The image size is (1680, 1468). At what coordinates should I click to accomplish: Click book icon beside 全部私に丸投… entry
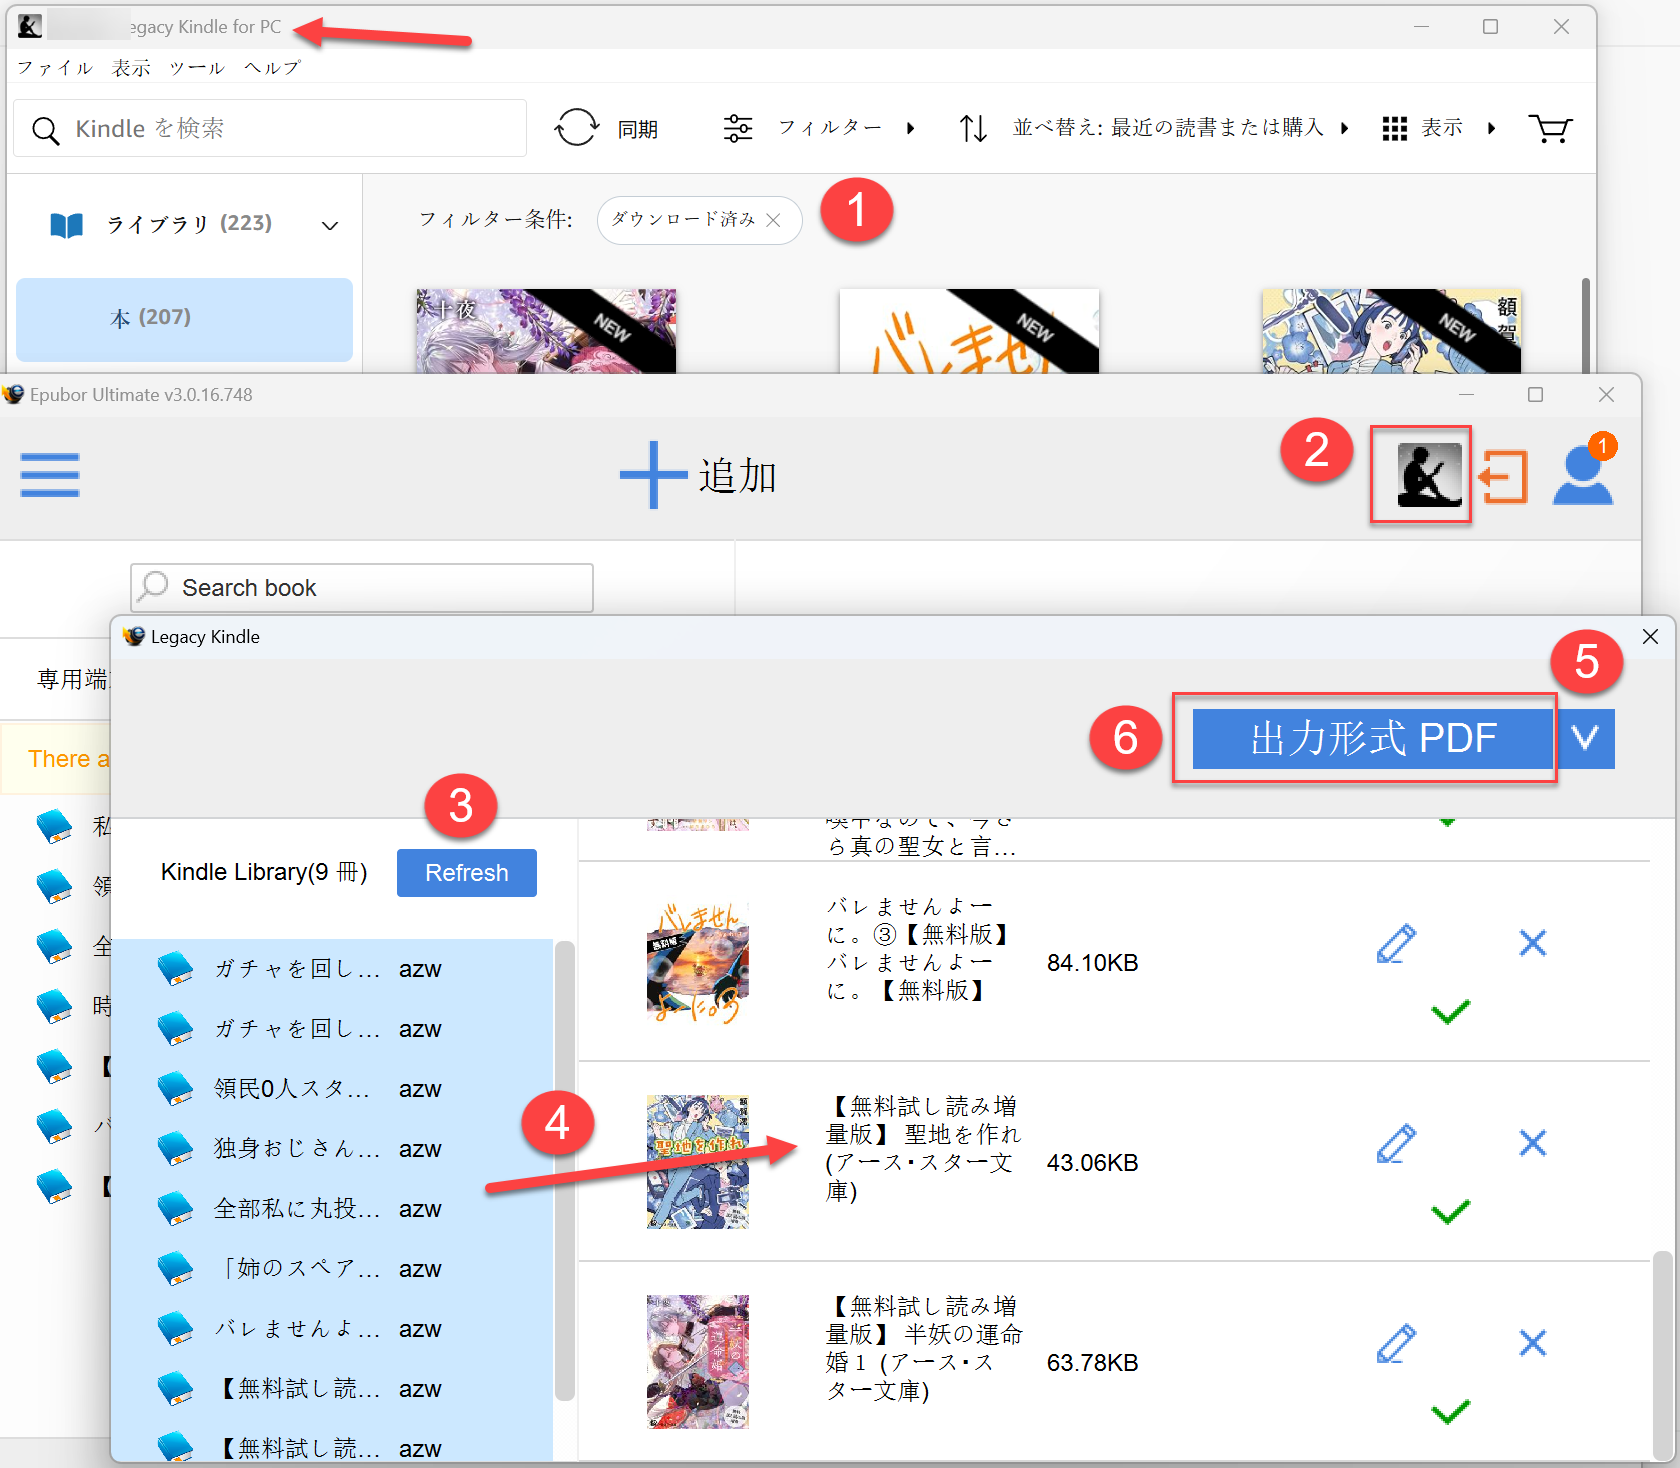[176, 1208]
